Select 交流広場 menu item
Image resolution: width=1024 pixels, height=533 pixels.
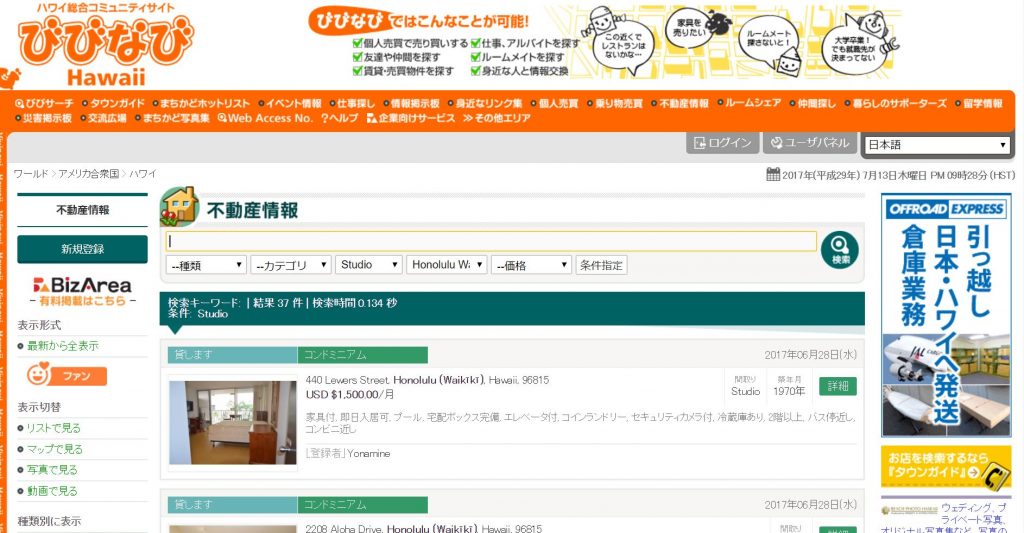[103, 118]
